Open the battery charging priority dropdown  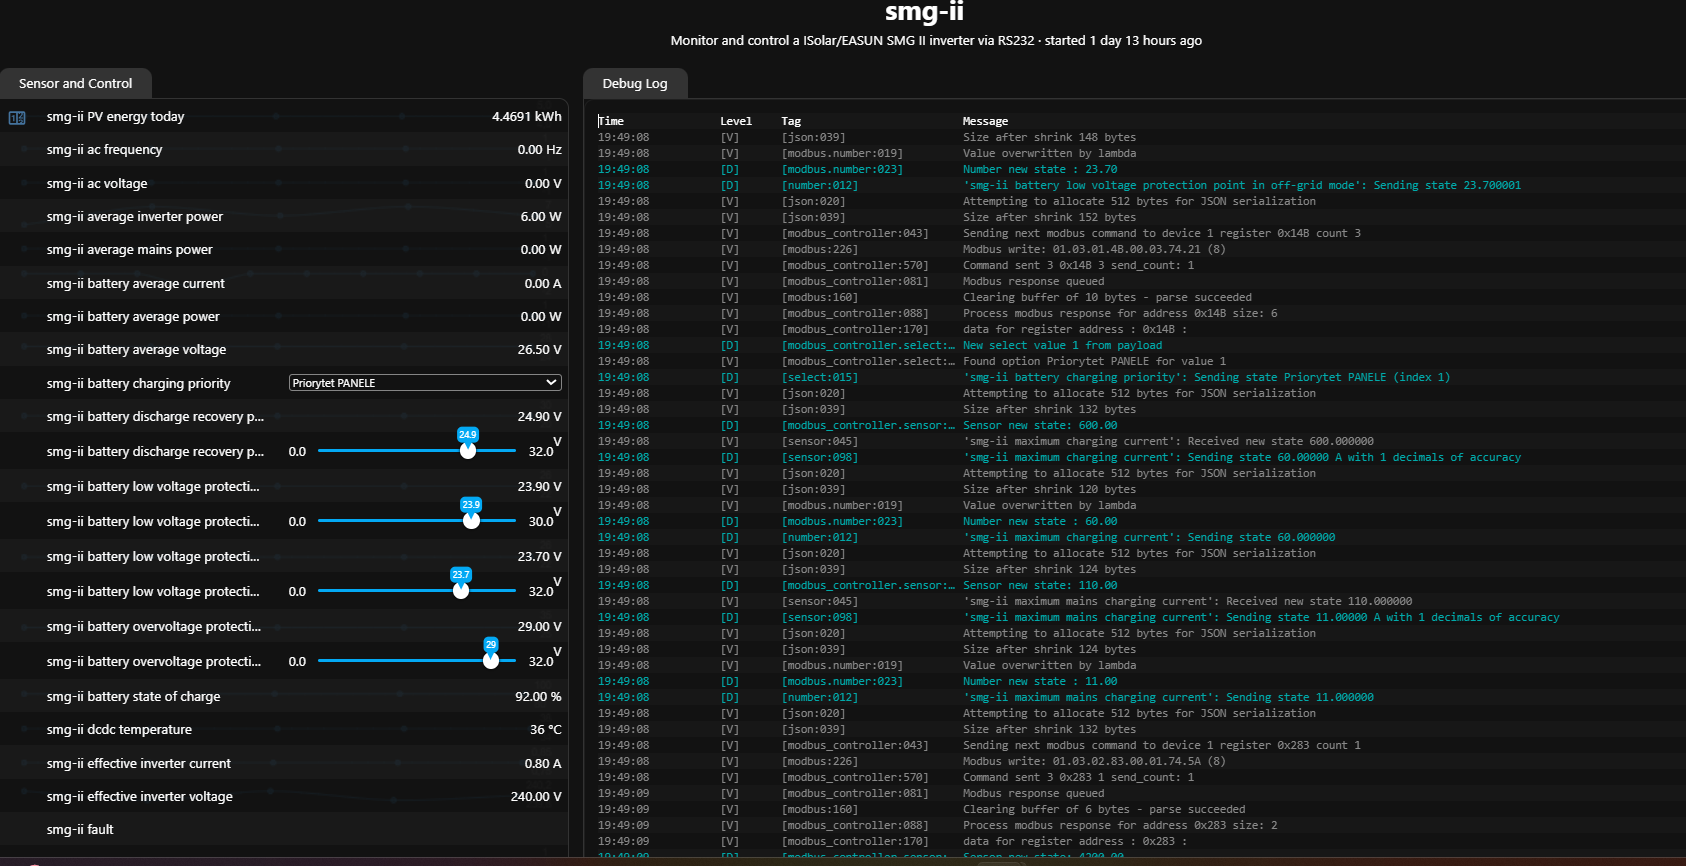[x=425, y=383]
